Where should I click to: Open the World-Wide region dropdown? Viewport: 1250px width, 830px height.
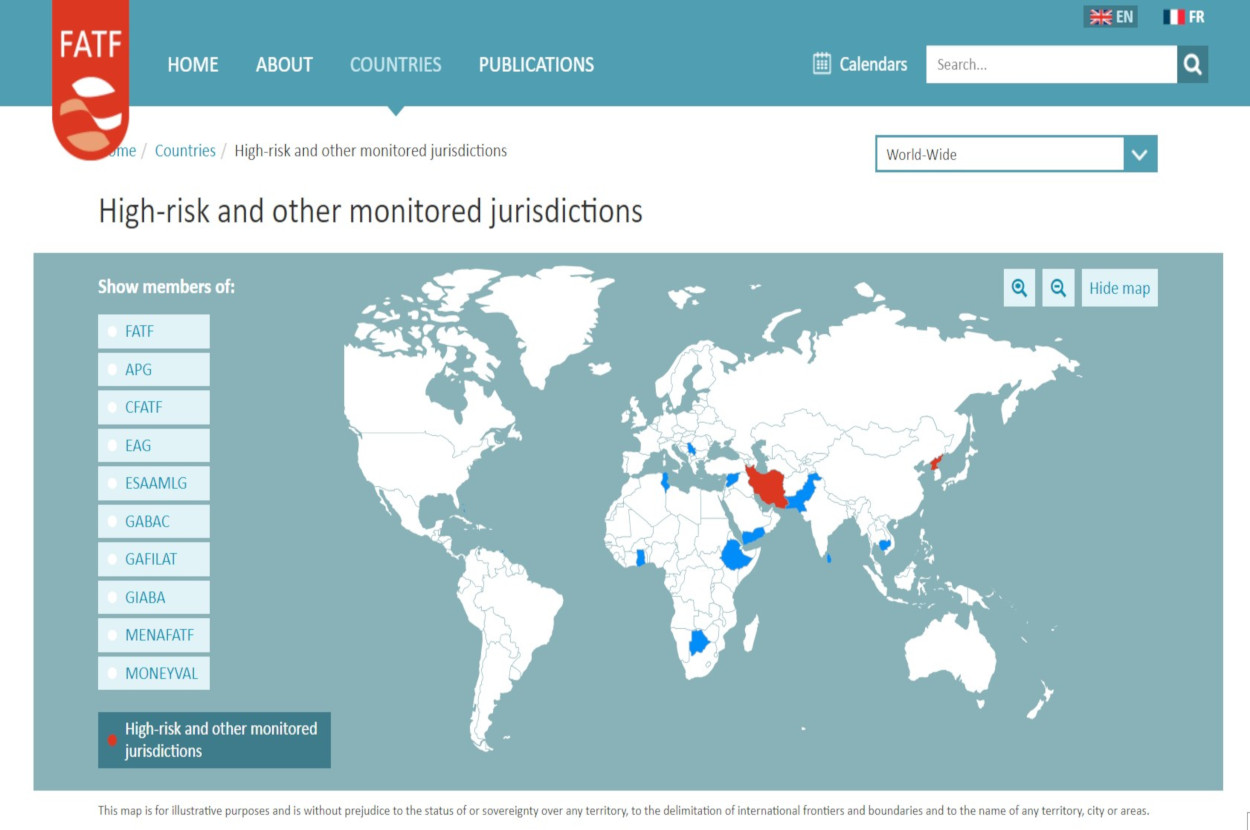[1000, 155]
